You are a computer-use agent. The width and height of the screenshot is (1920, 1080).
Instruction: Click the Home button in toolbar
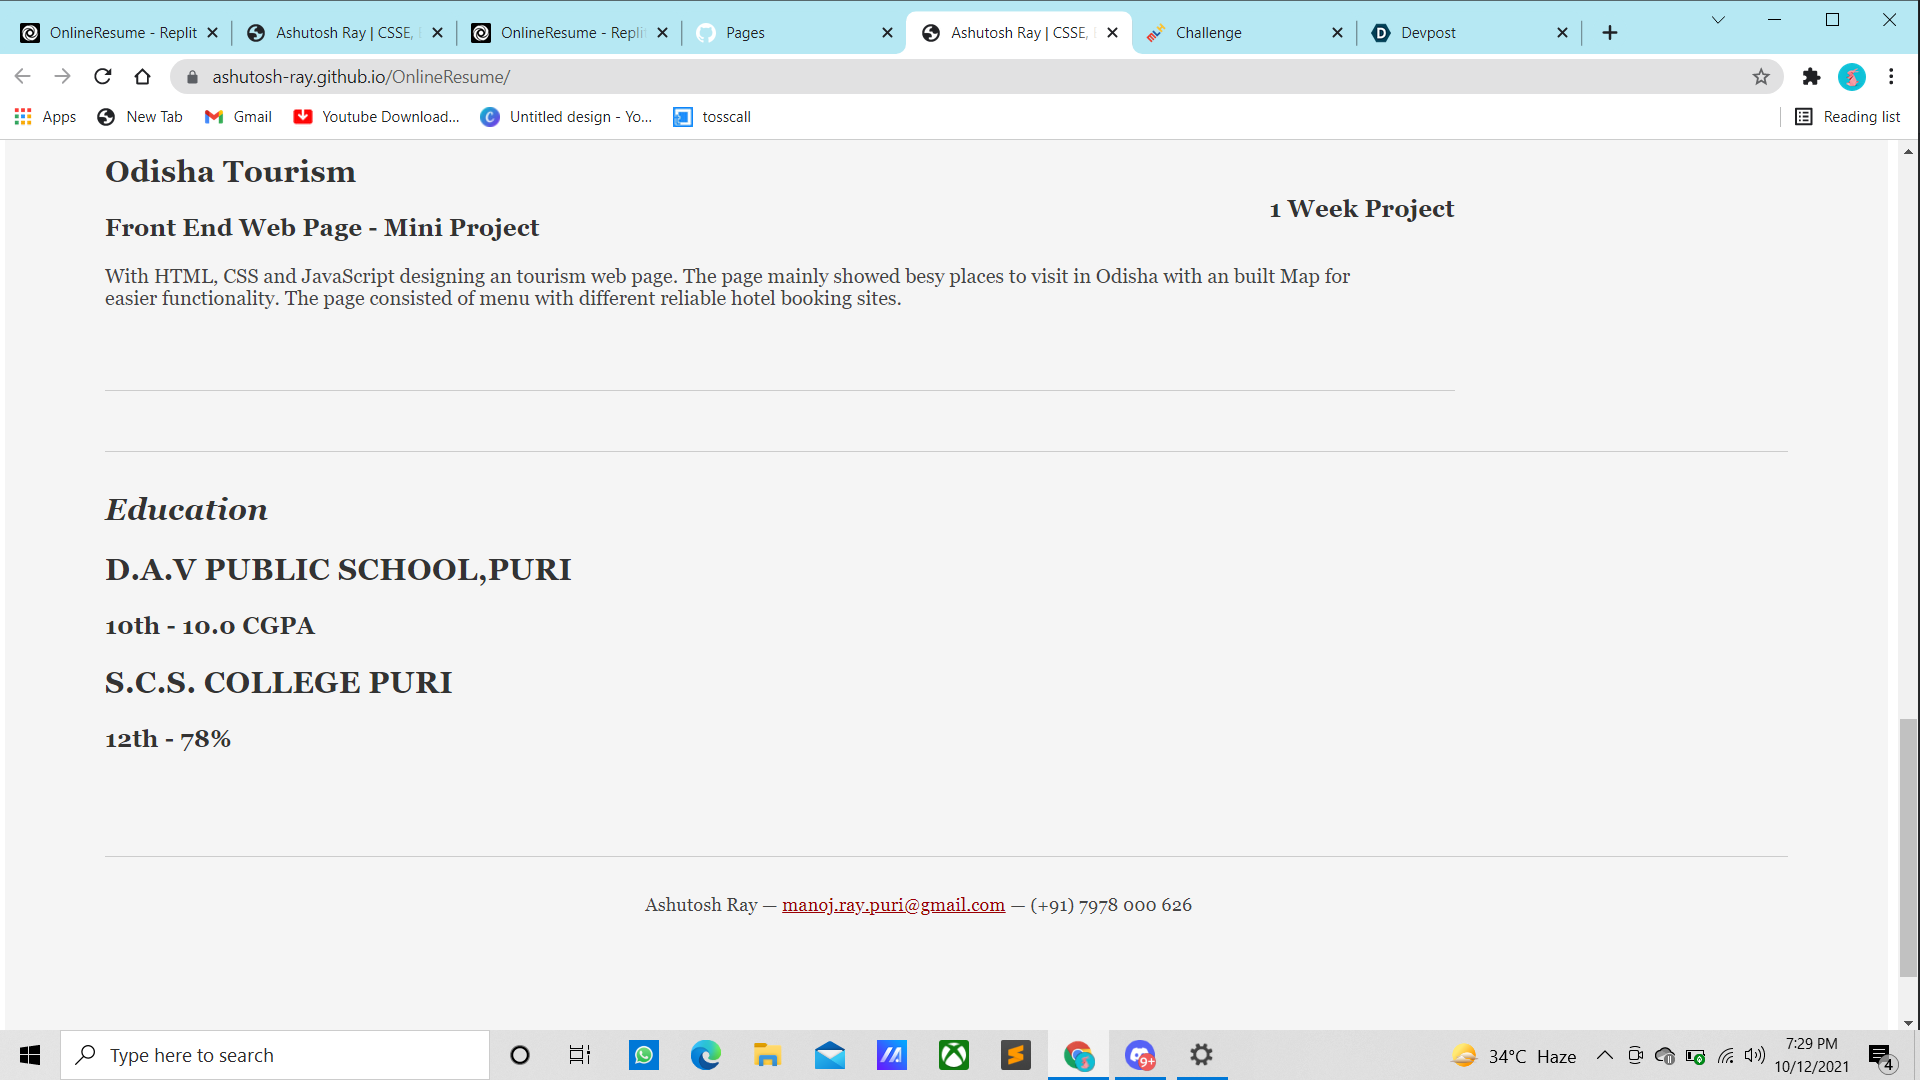click(142, 77)
